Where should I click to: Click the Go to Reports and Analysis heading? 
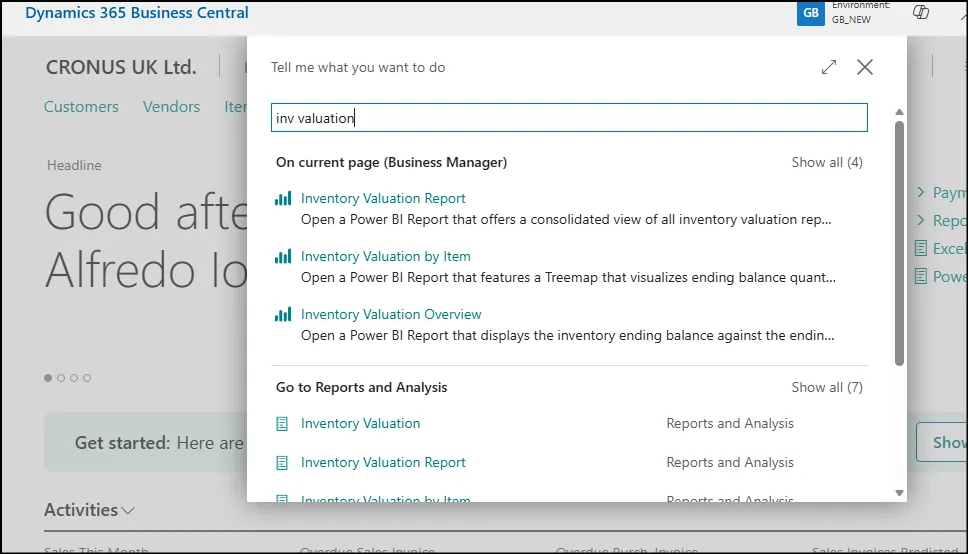tap(362, 387)
